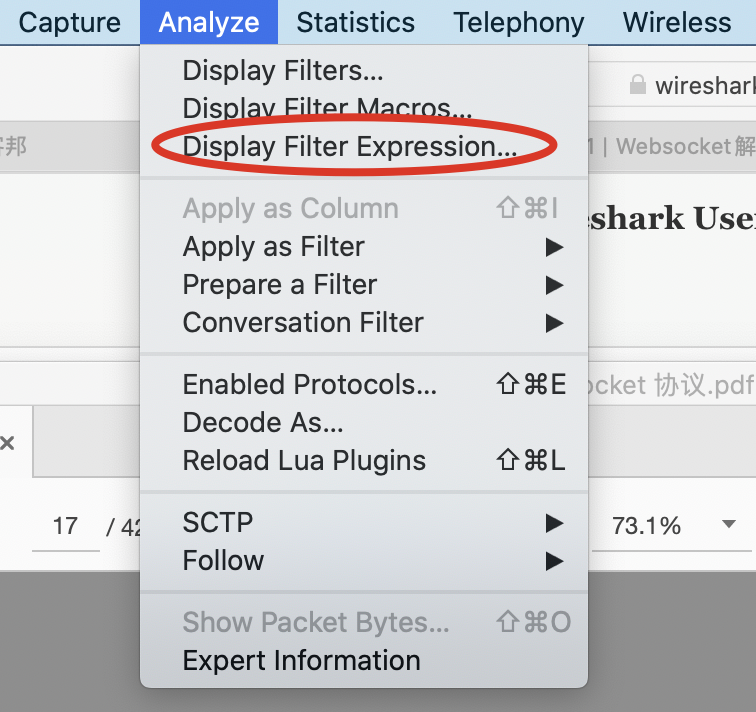Viewport: 756px width, 712px height.
Task: Expand the SCTP submenu
Action: click(218, 522)
